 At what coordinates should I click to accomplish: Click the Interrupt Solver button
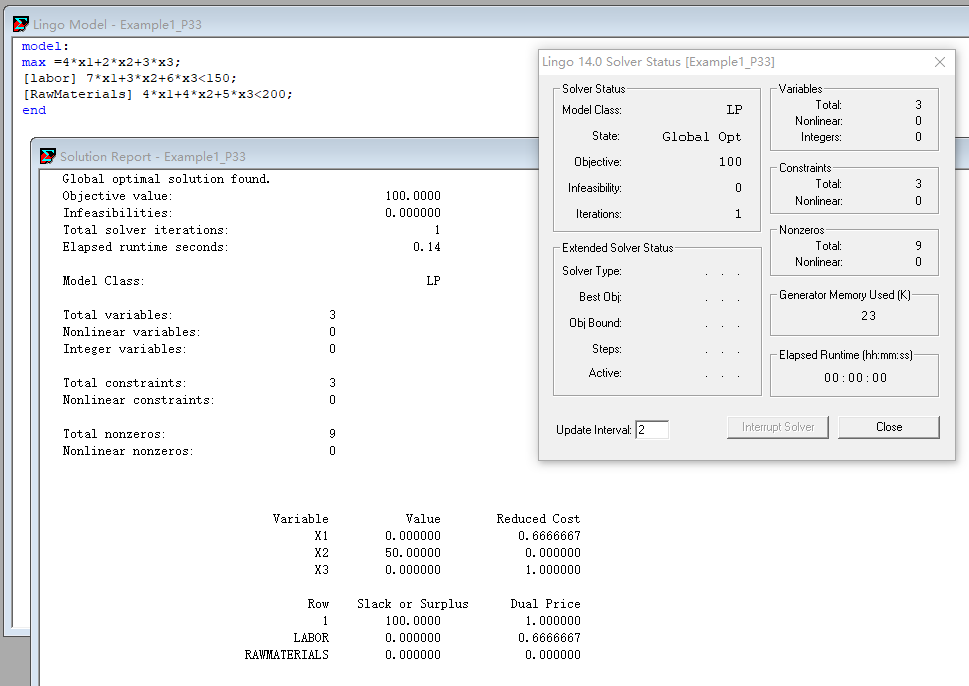778,427
